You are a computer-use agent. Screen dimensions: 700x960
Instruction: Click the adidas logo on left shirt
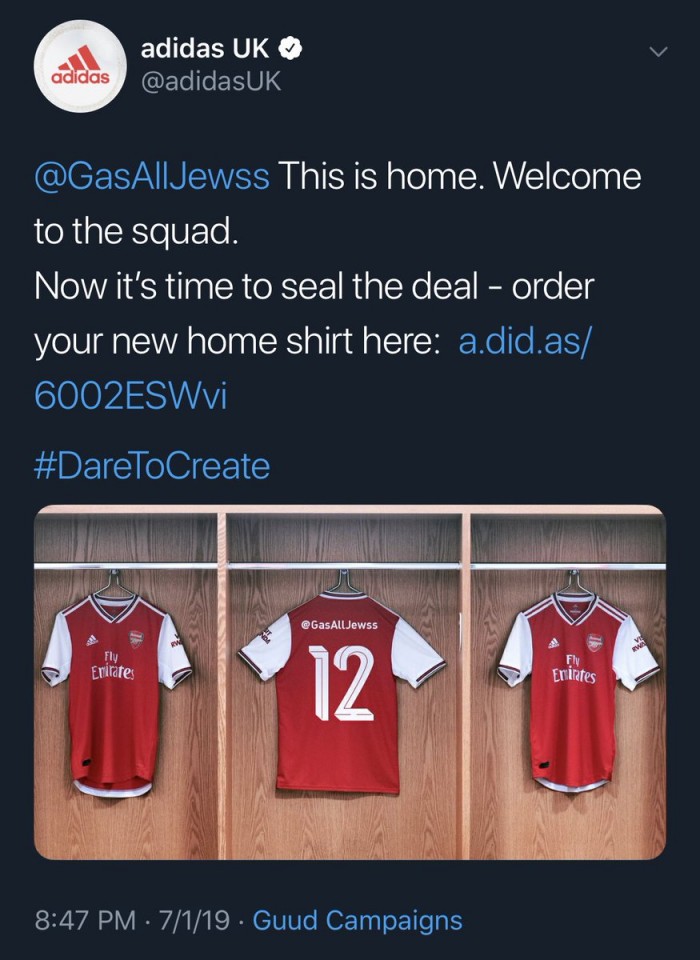[92, 640]
